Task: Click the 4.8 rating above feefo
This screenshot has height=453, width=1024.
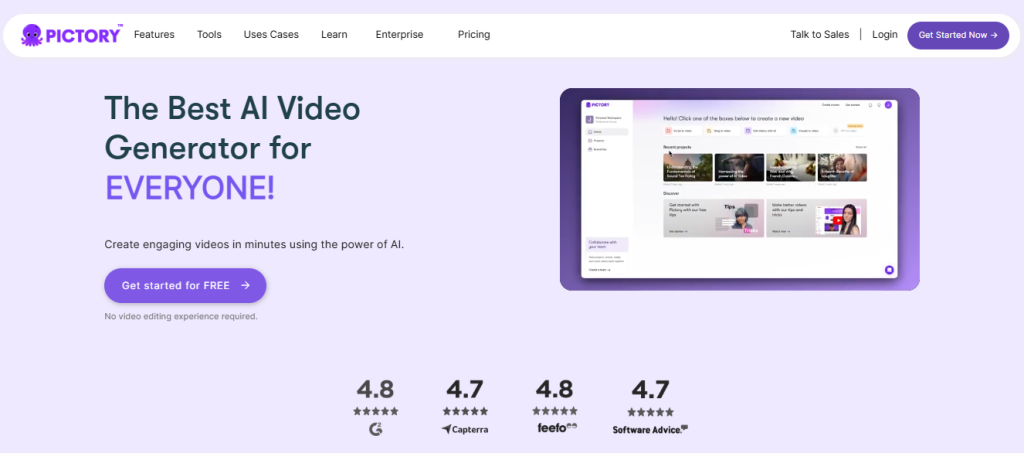Action: (x=554, y=390)
